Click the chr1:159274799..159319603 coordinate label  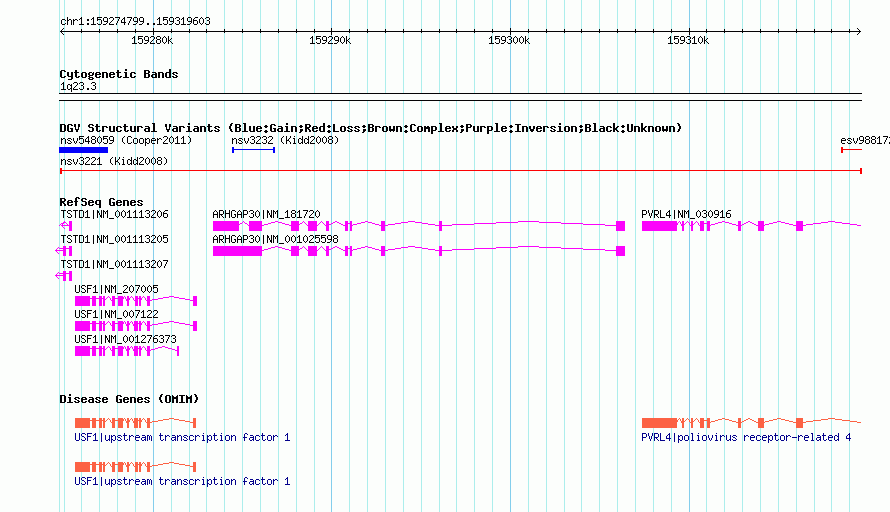pyautogui.click(x=135, y=21)
